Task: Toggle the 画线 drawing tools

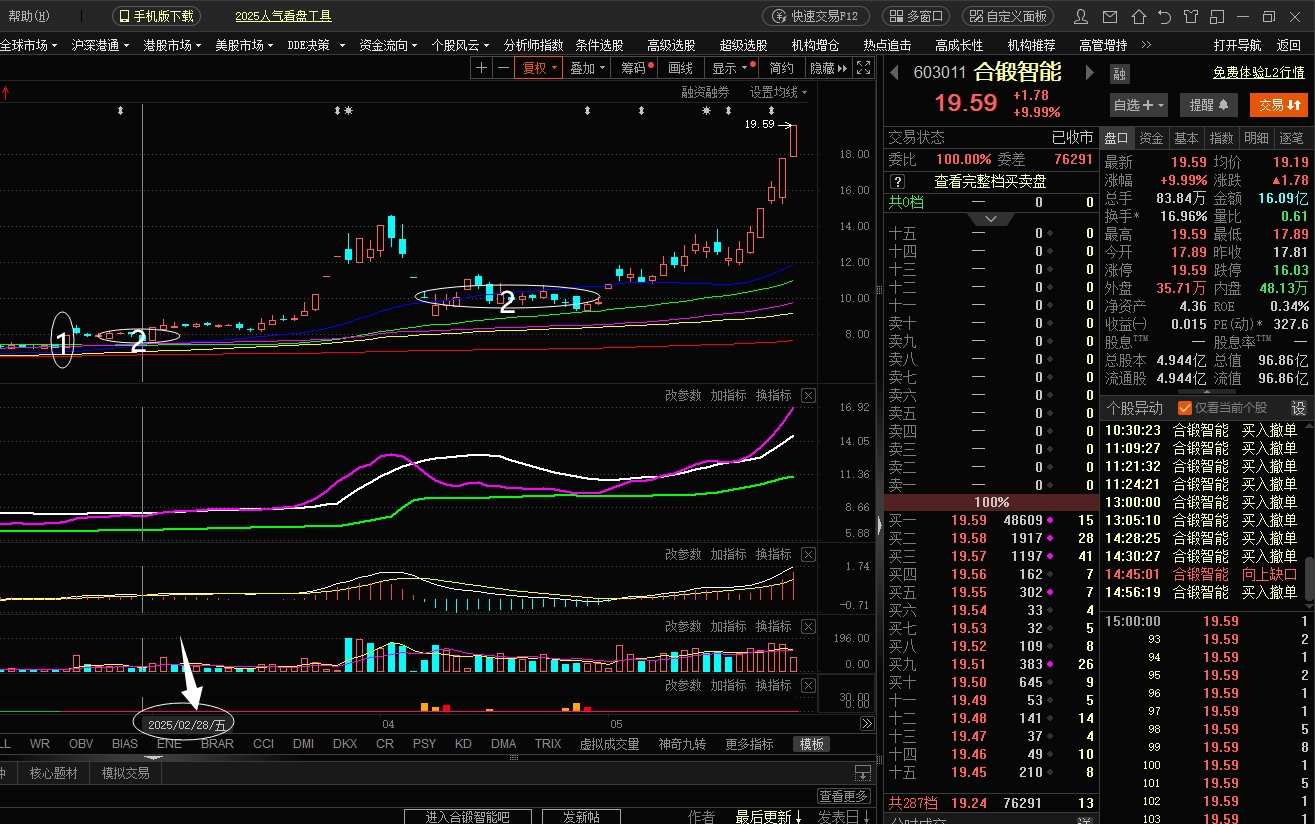Action: coord(680,68)
